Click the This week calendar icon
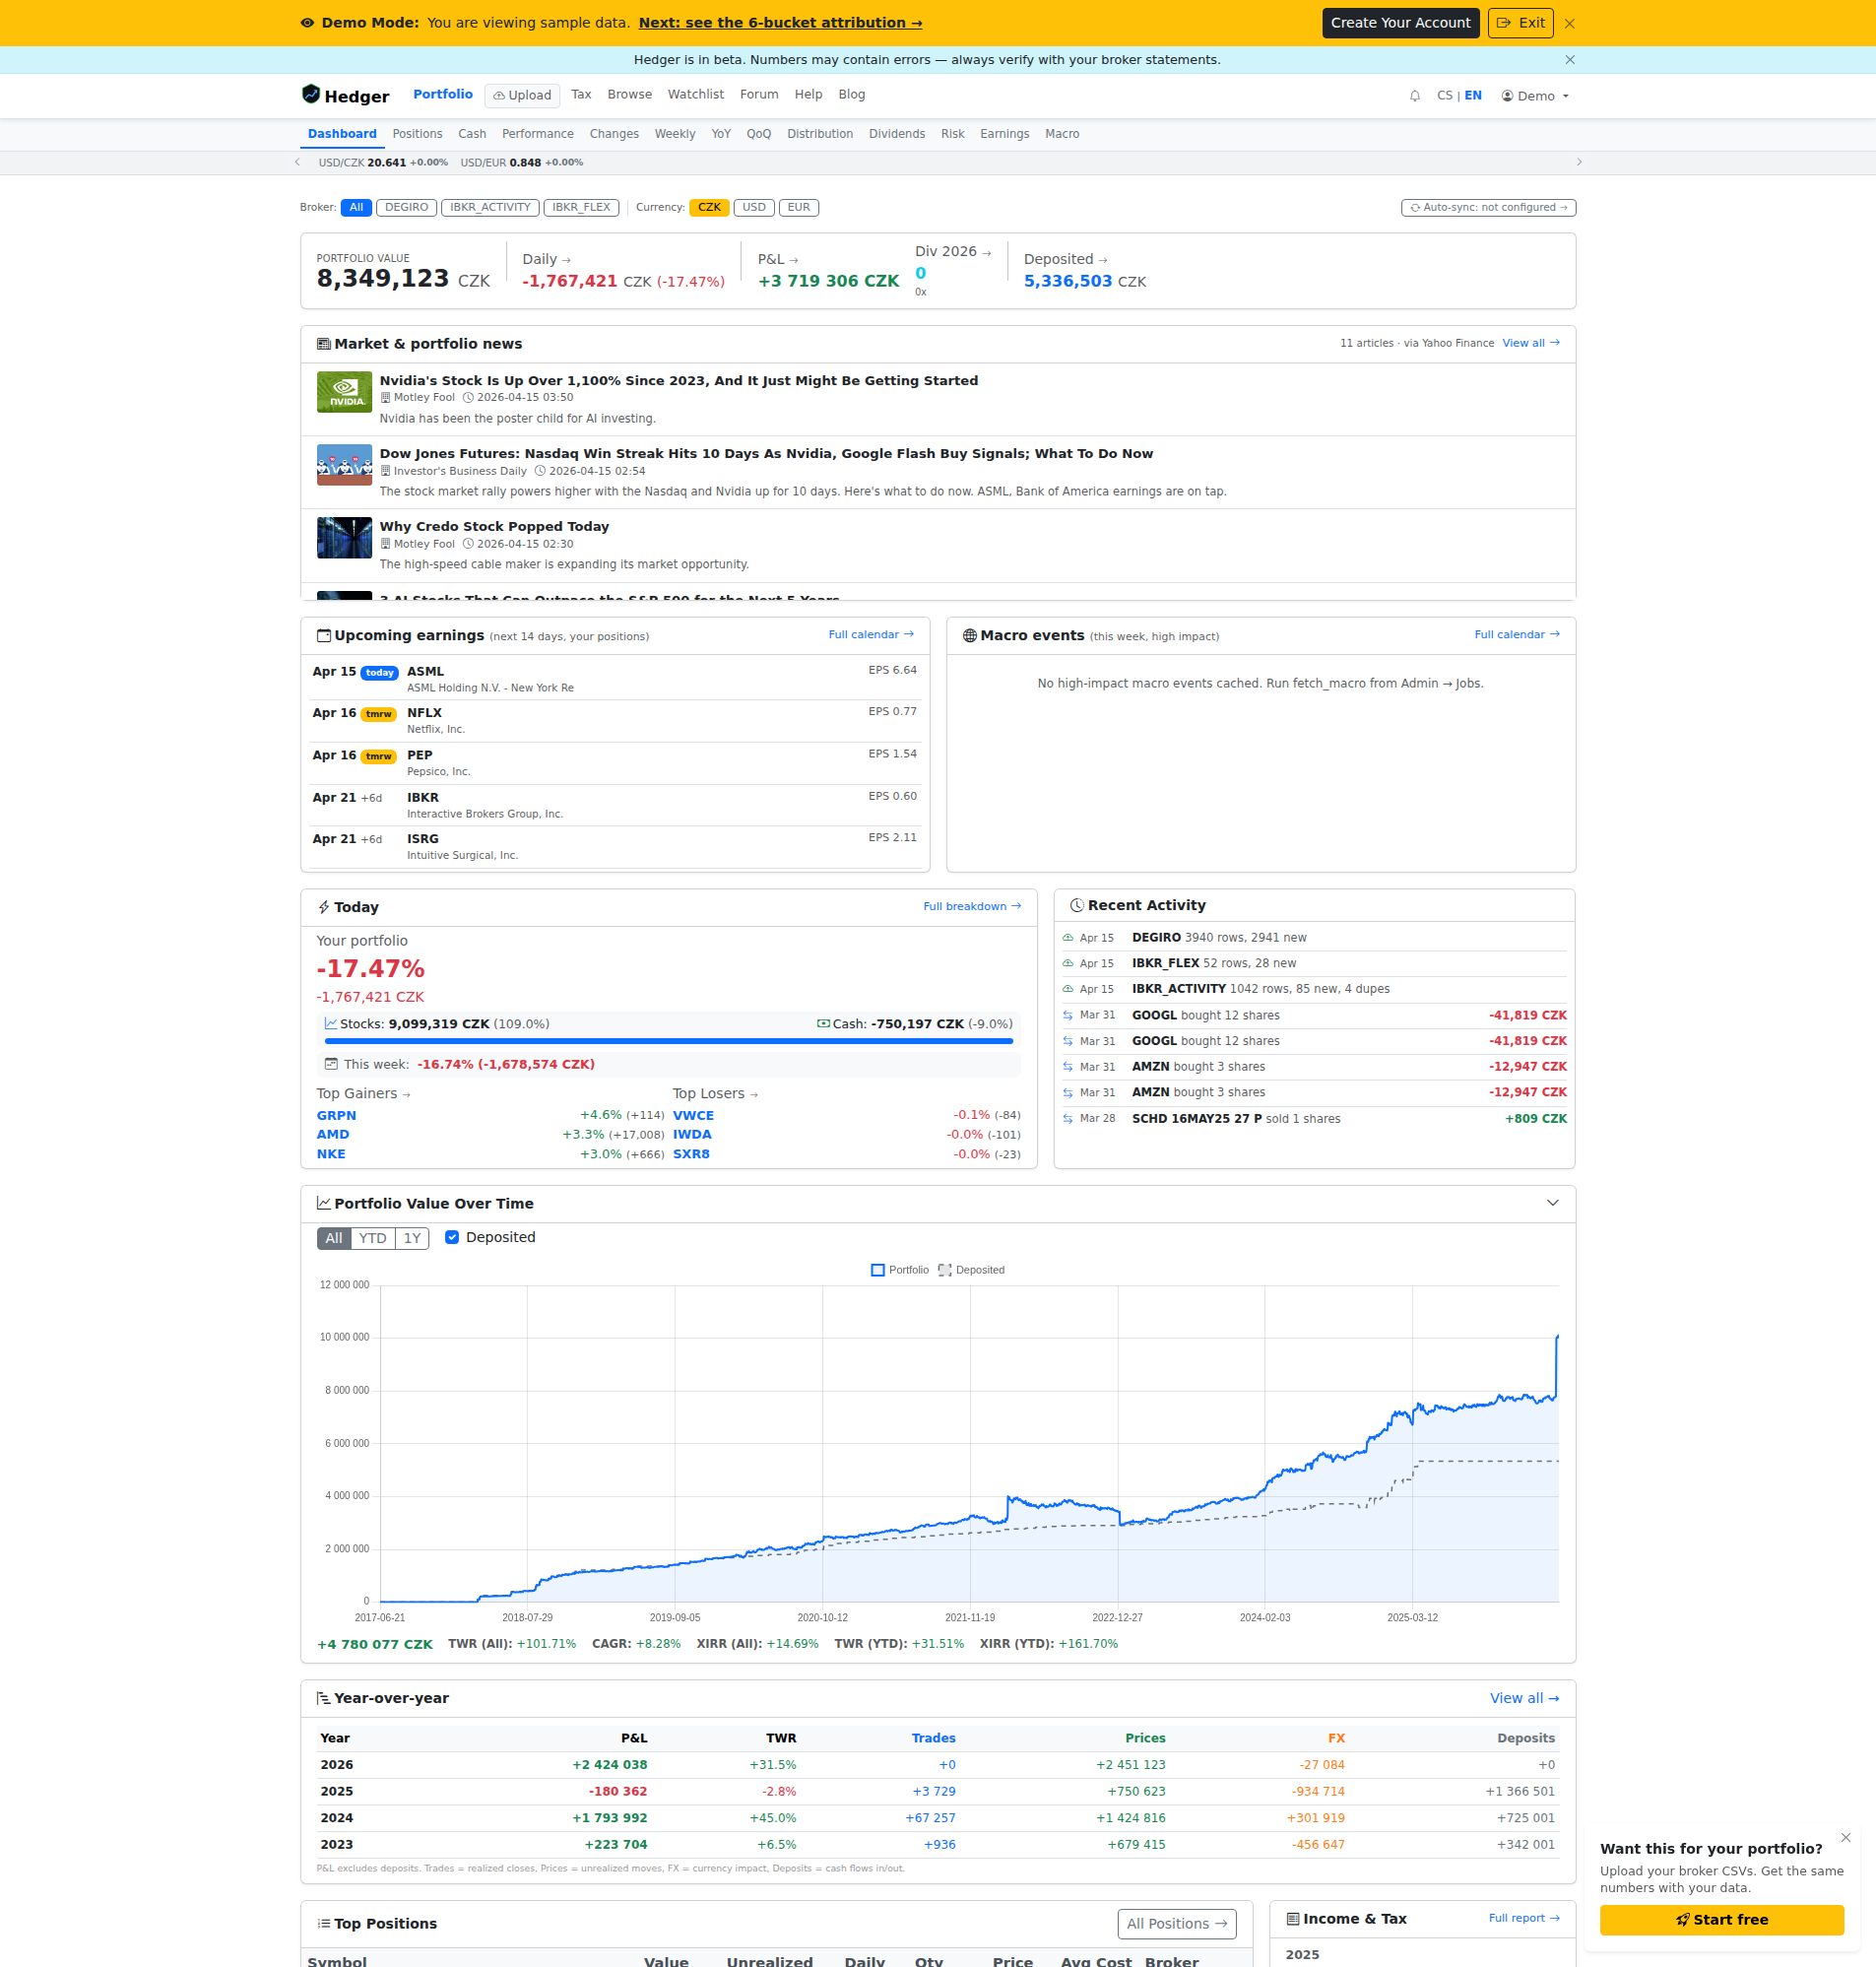The width and height of the screenshot is (1876, 1967). tap(331, 1065)
